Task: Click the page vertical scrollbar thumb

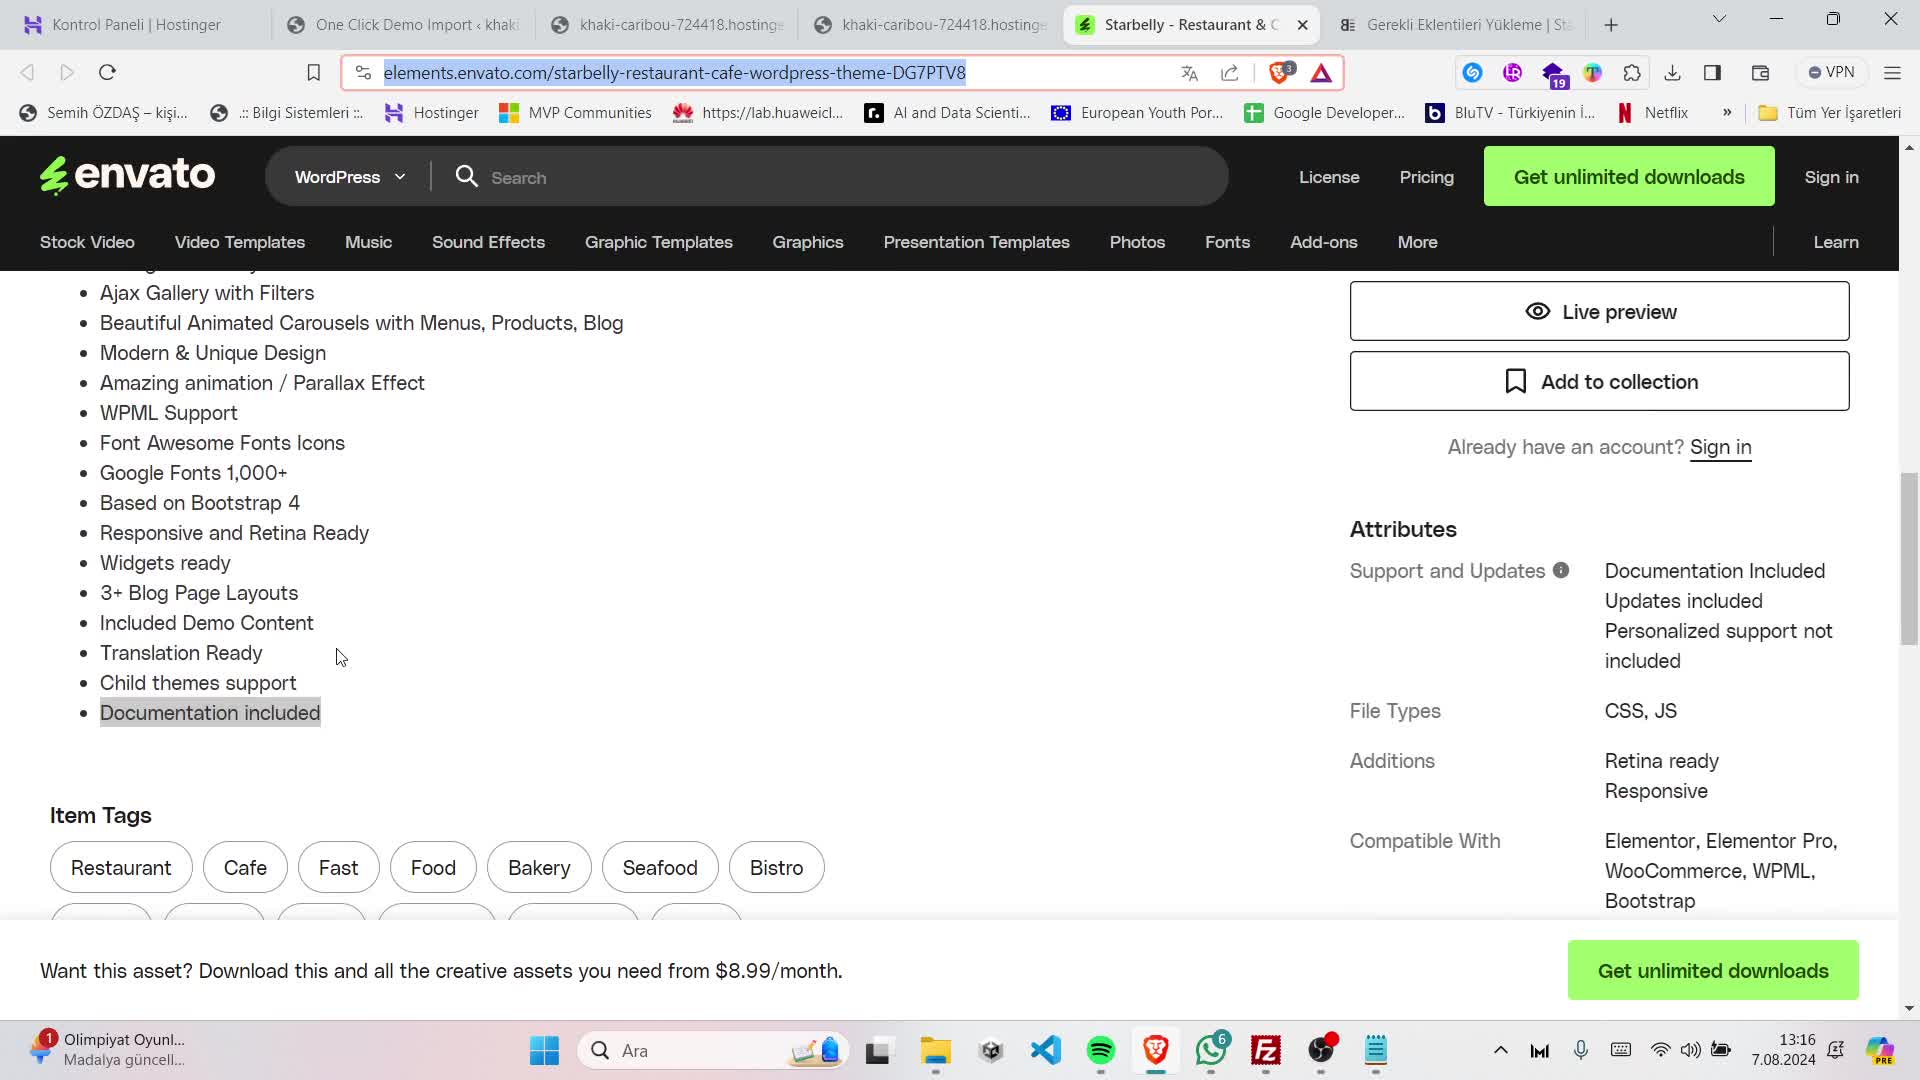Action: [1908, 558]
